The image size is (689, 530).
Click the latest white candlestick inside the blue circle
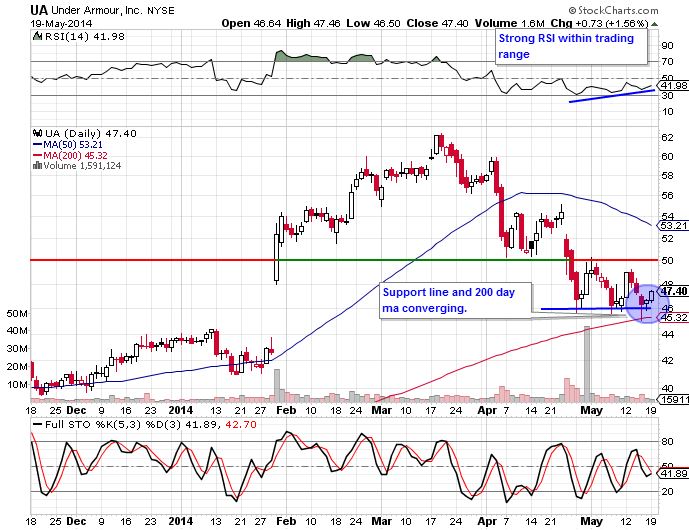click(x=651, y=295)
